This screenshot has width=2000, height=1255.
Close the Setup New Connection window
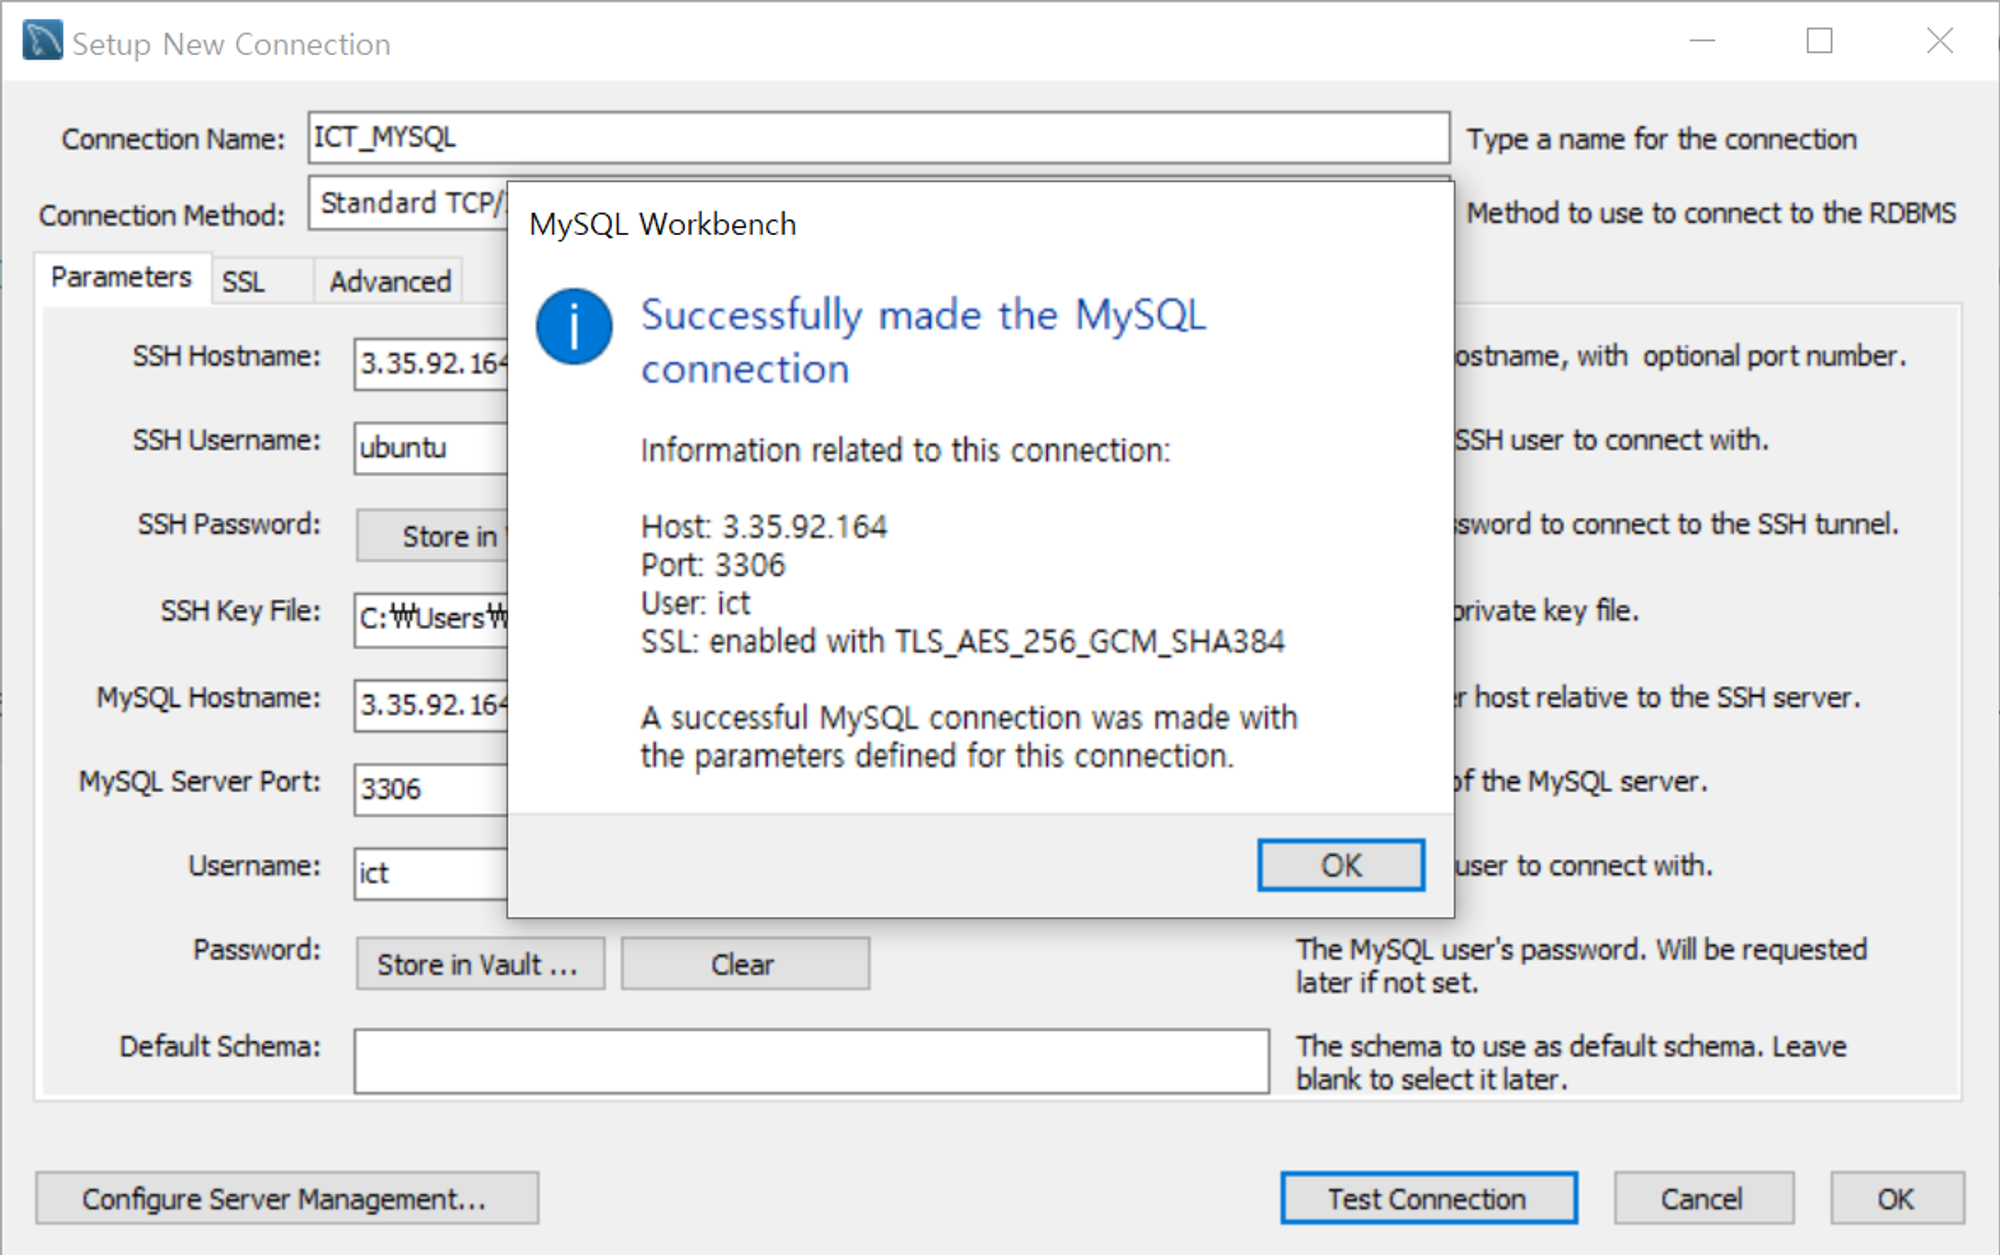click(1939, 41)
